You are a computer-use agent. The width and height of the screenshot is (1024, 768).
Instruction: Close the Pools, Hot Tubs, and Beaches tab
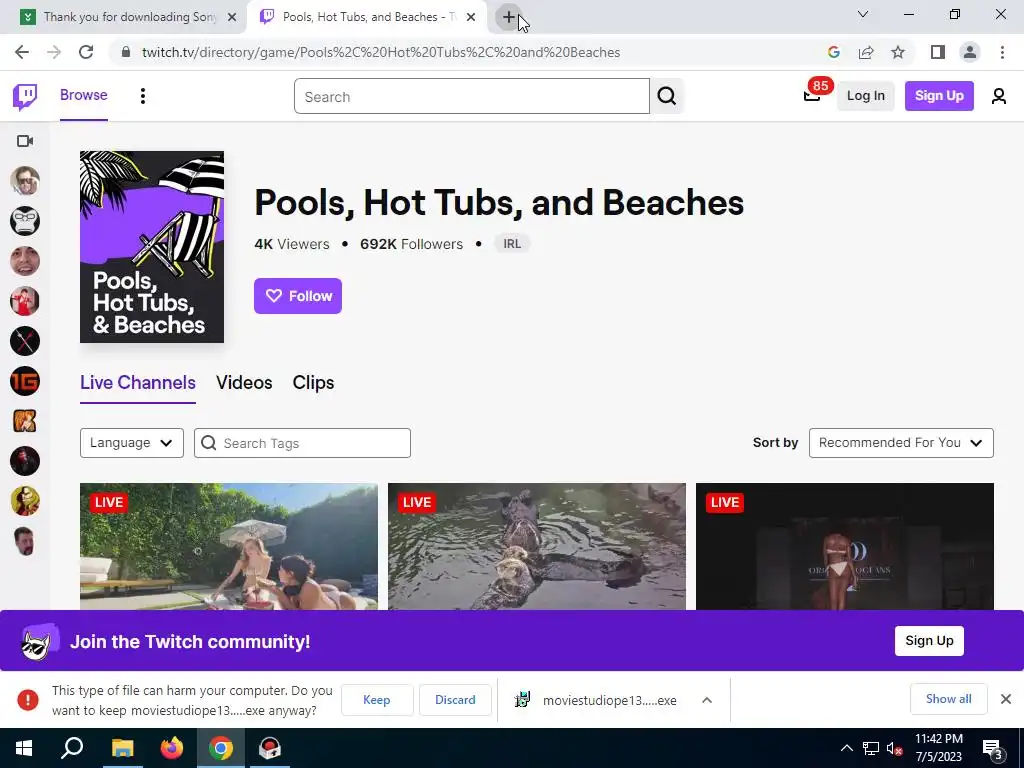[471, 17]
